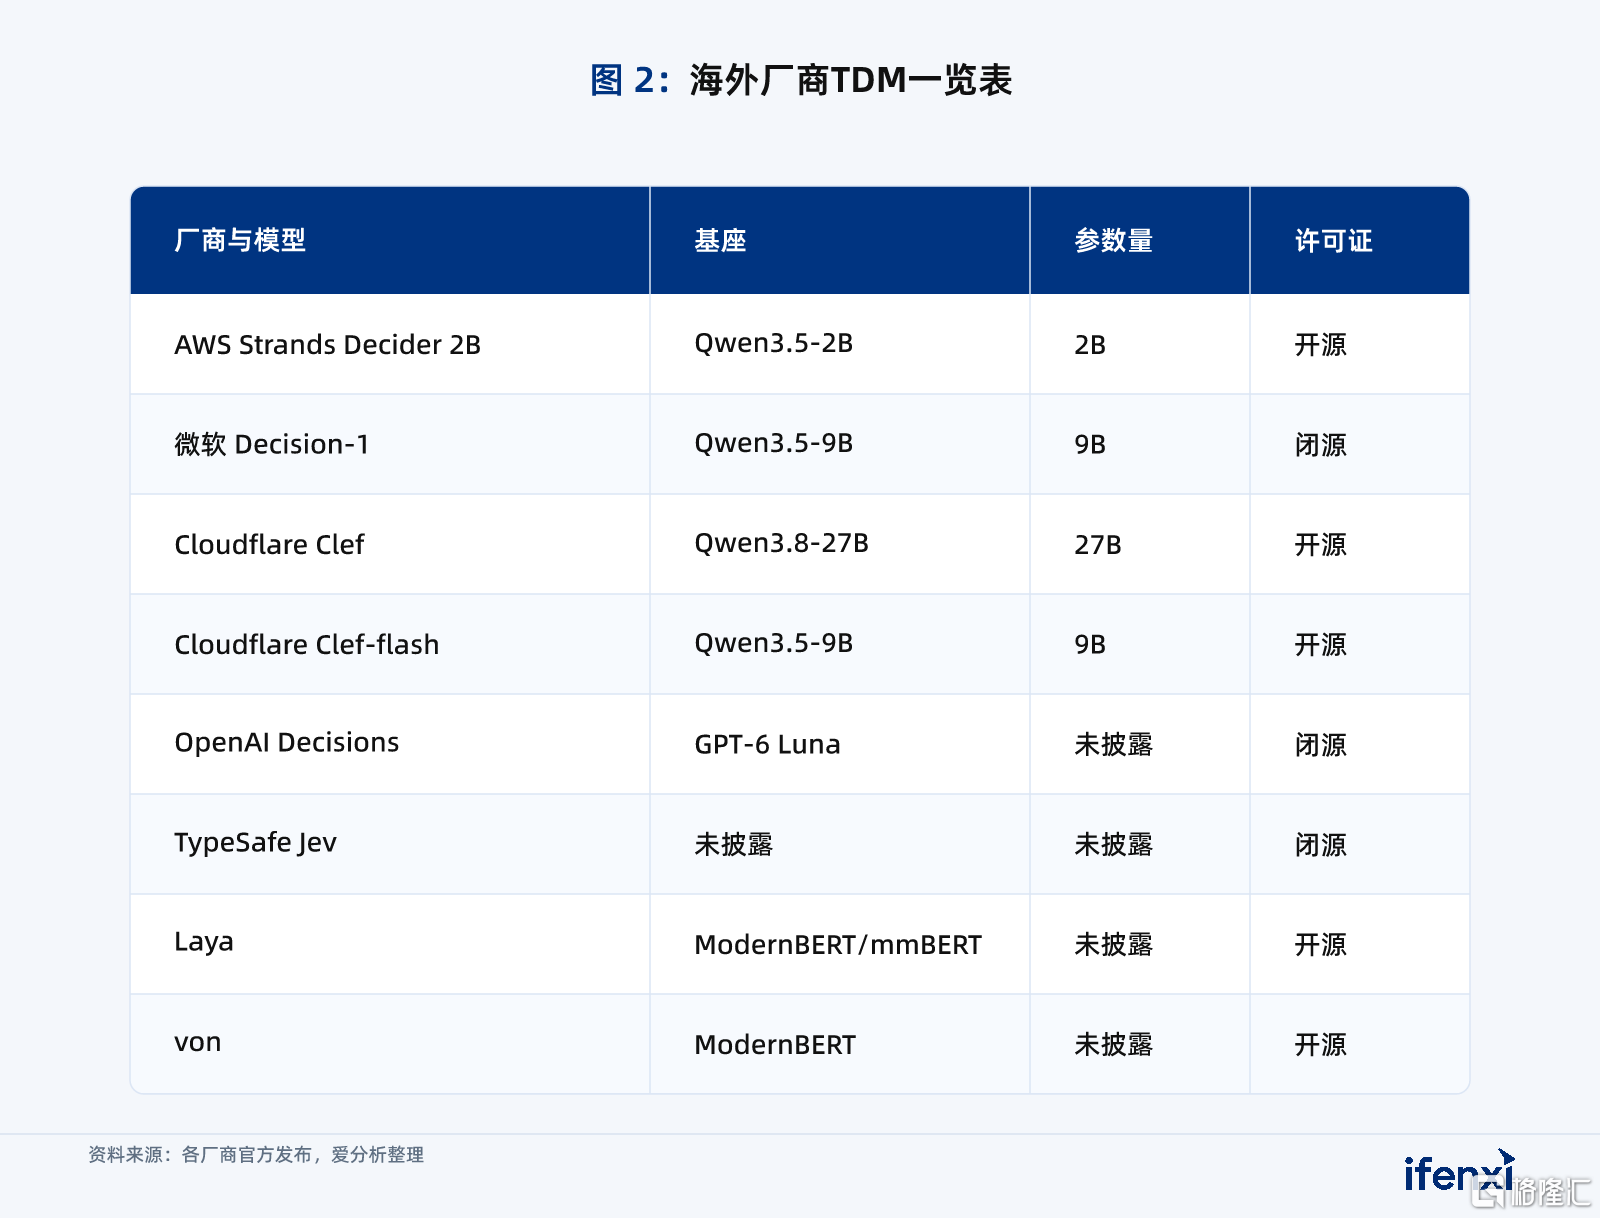Click the ifenxi logo
The image size is (1600, 1218).
click(1458, 1172)
